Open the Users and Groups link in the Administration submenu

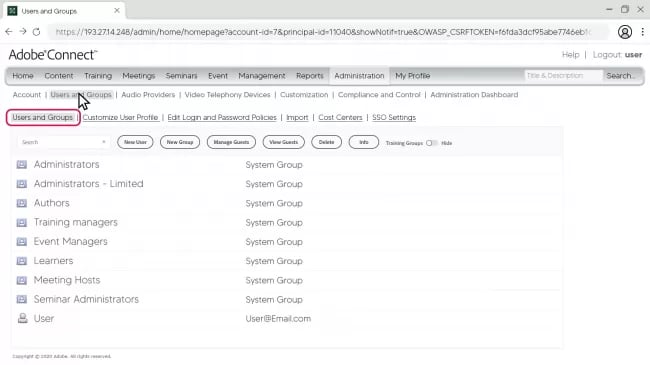tap(81, 95)
